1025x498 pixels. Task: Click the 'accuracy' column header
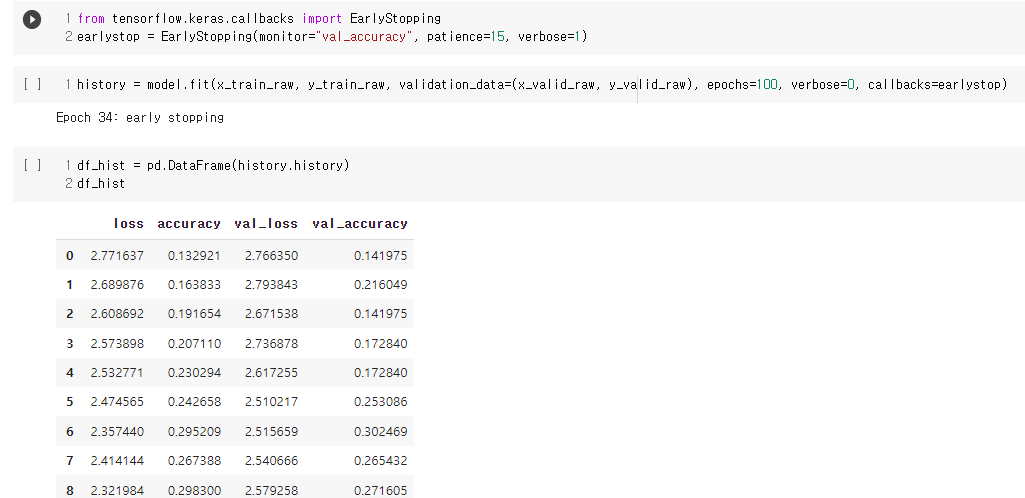click(x=189, y=224)
